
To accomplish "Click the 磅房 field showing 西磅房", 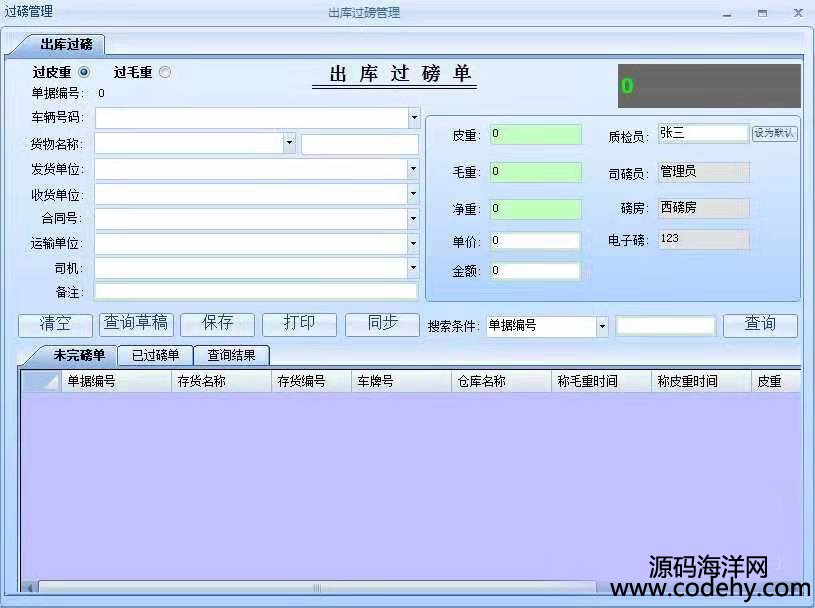I will click(x=704, y=208).
